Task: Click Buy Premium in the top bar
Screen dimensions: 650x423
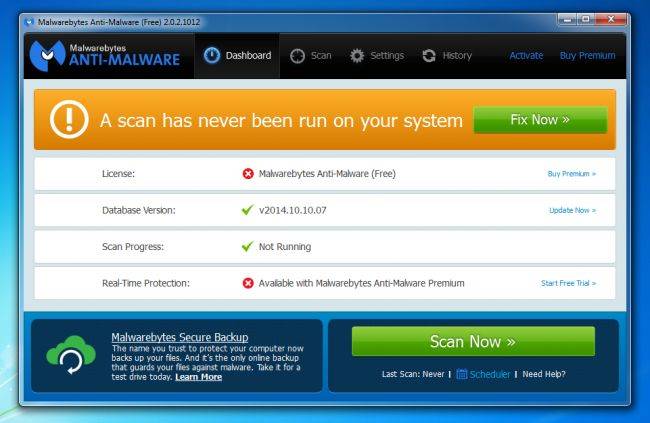Action: point(587,56)
